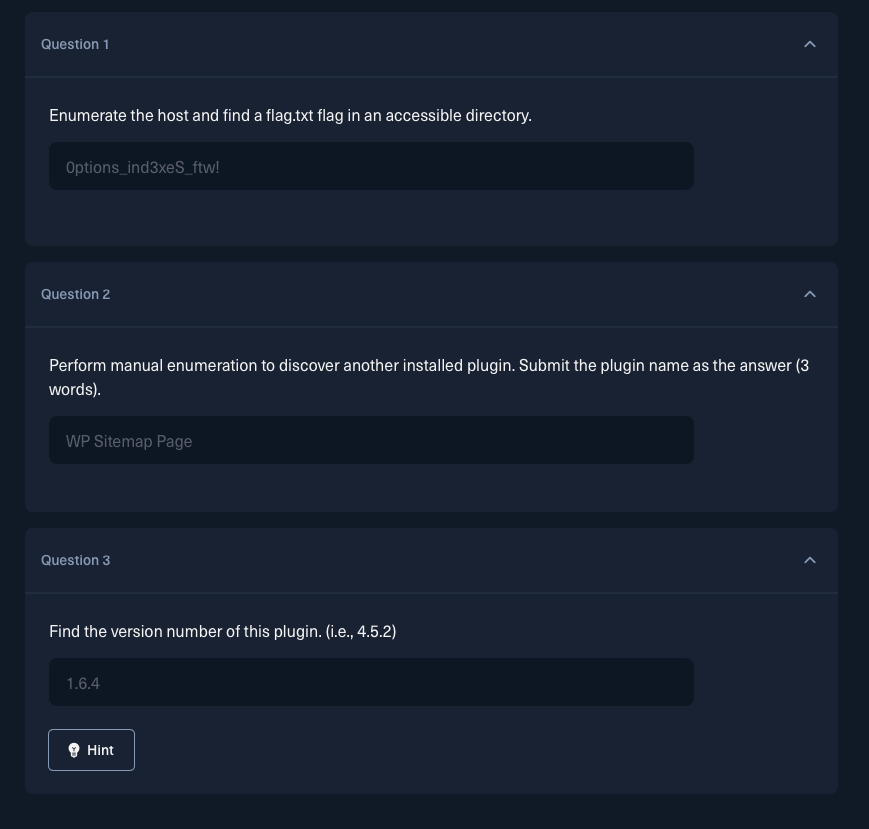Click the "0ptions_ind3xeS_ftw!" placeholder text

[142, 167]
